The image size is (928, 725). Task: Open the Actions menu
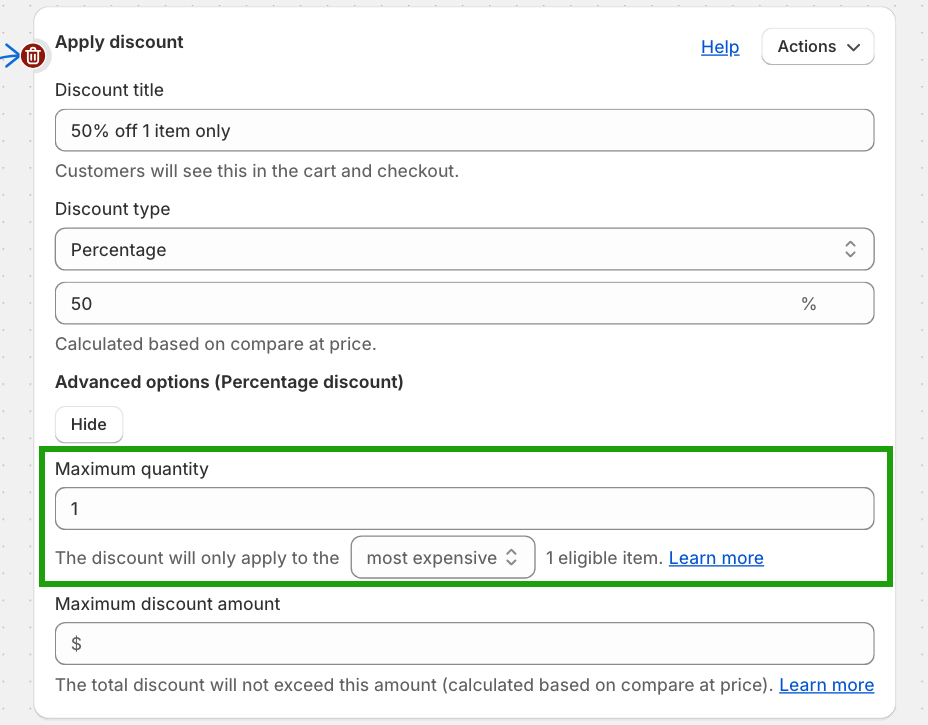coord(817,46)
